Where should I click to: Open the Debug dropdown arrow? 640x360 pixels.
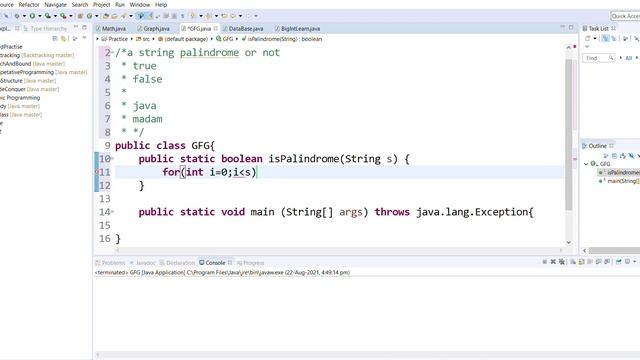click(24, 16)
